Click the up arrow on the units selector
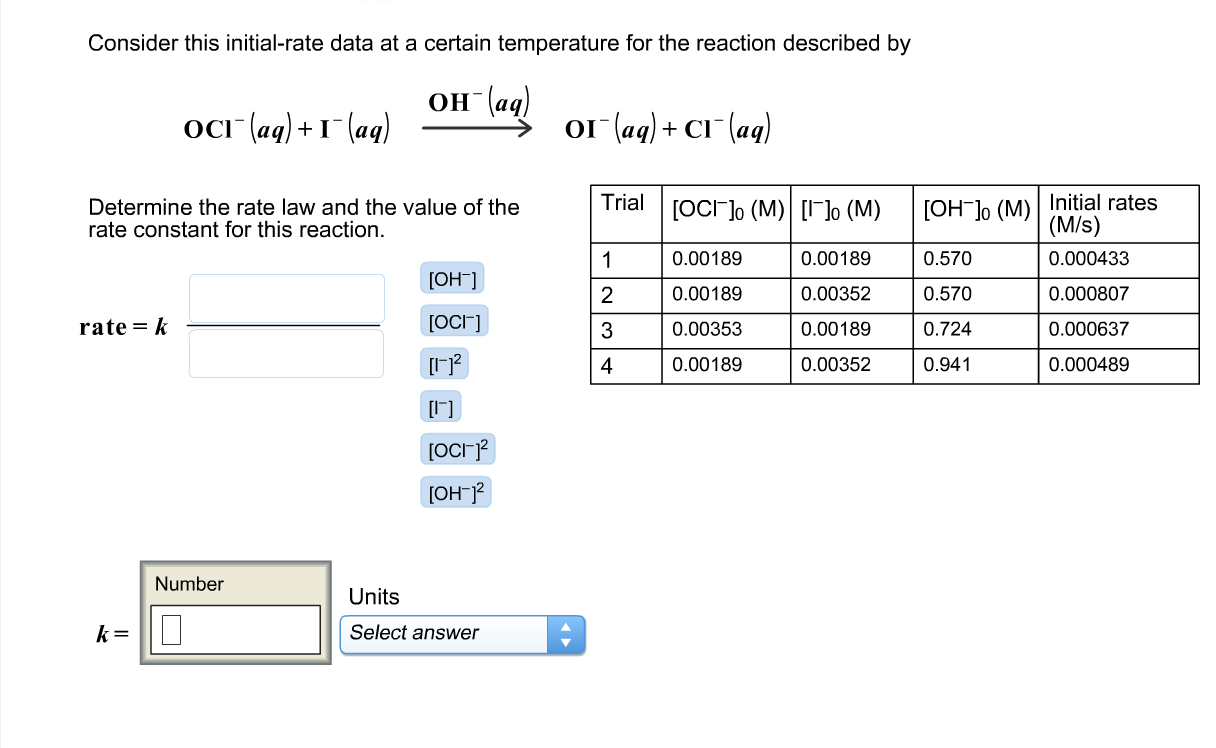The image size is (1216, 748). pyautogui.click(x=567, y=627)
